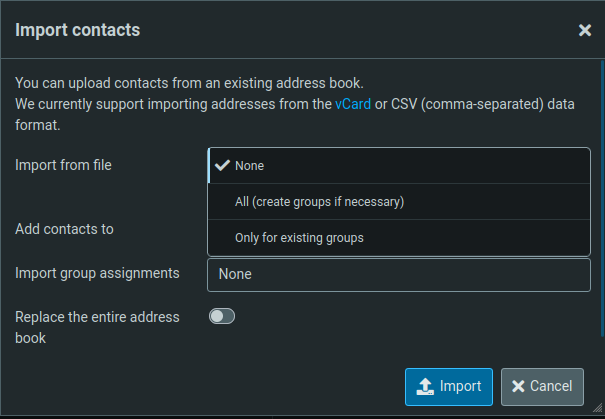Screen dimensions: 605x419
Task: Click the Cancel button label
Action: pyautogui.click(x=551, y=386)
